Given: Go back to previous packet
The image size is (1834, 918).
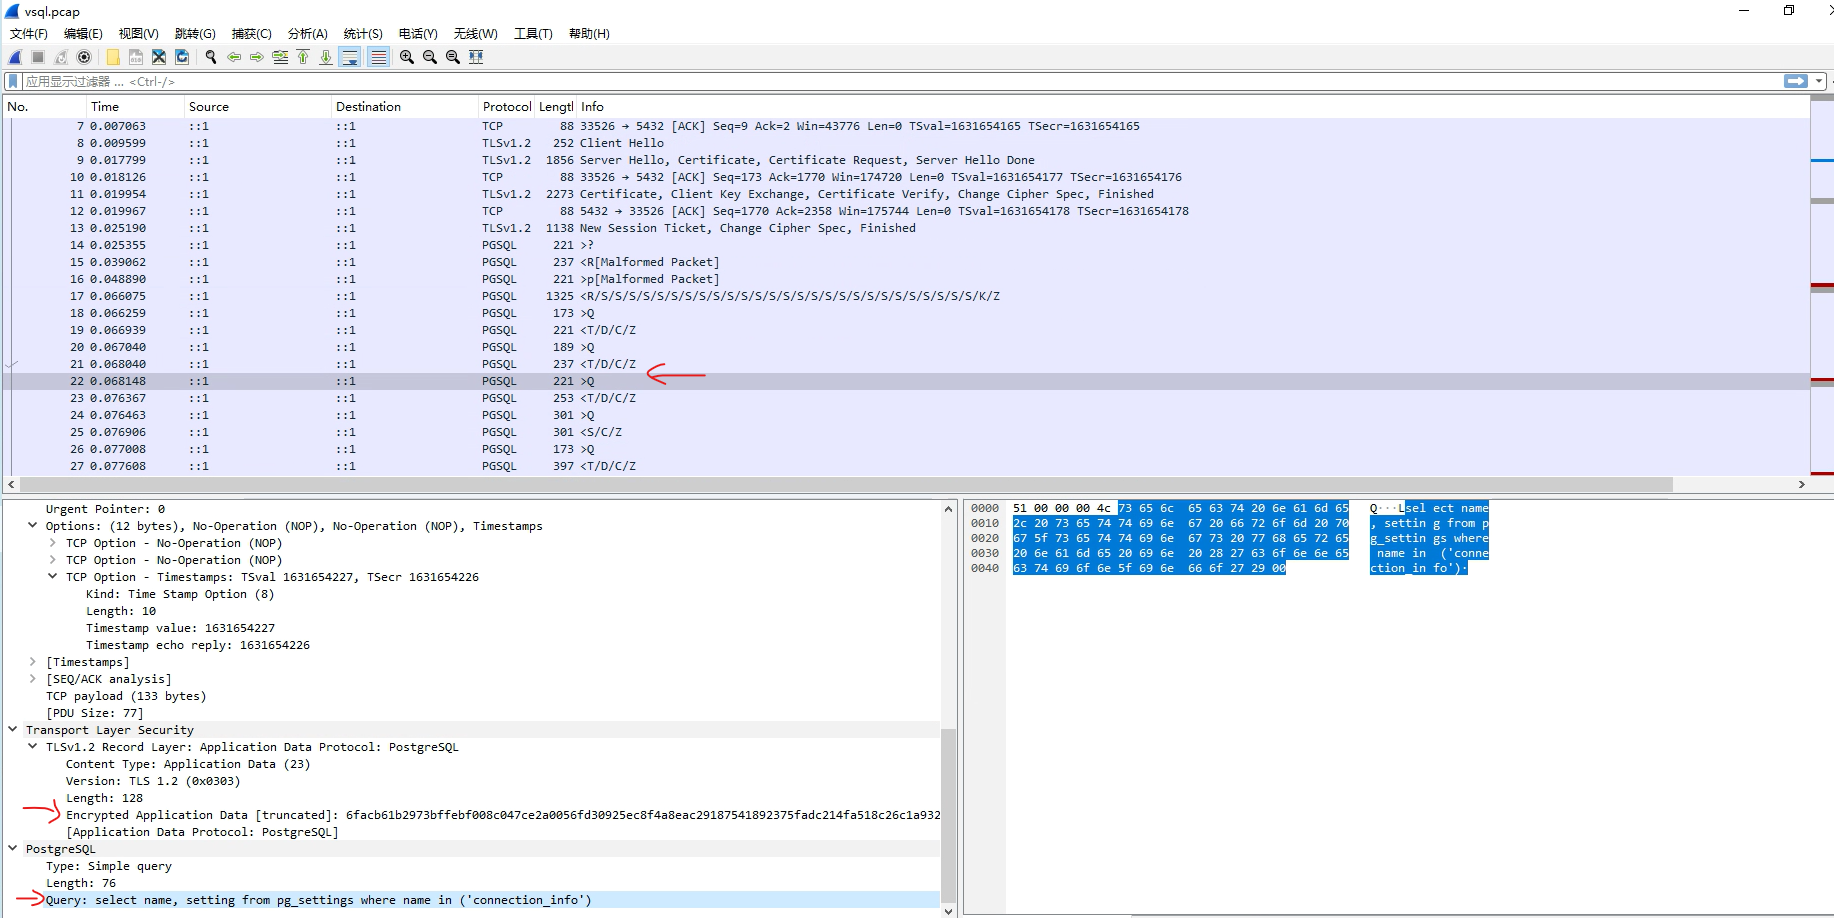Looking at the screenshot, I should click(x=234, y=57).
